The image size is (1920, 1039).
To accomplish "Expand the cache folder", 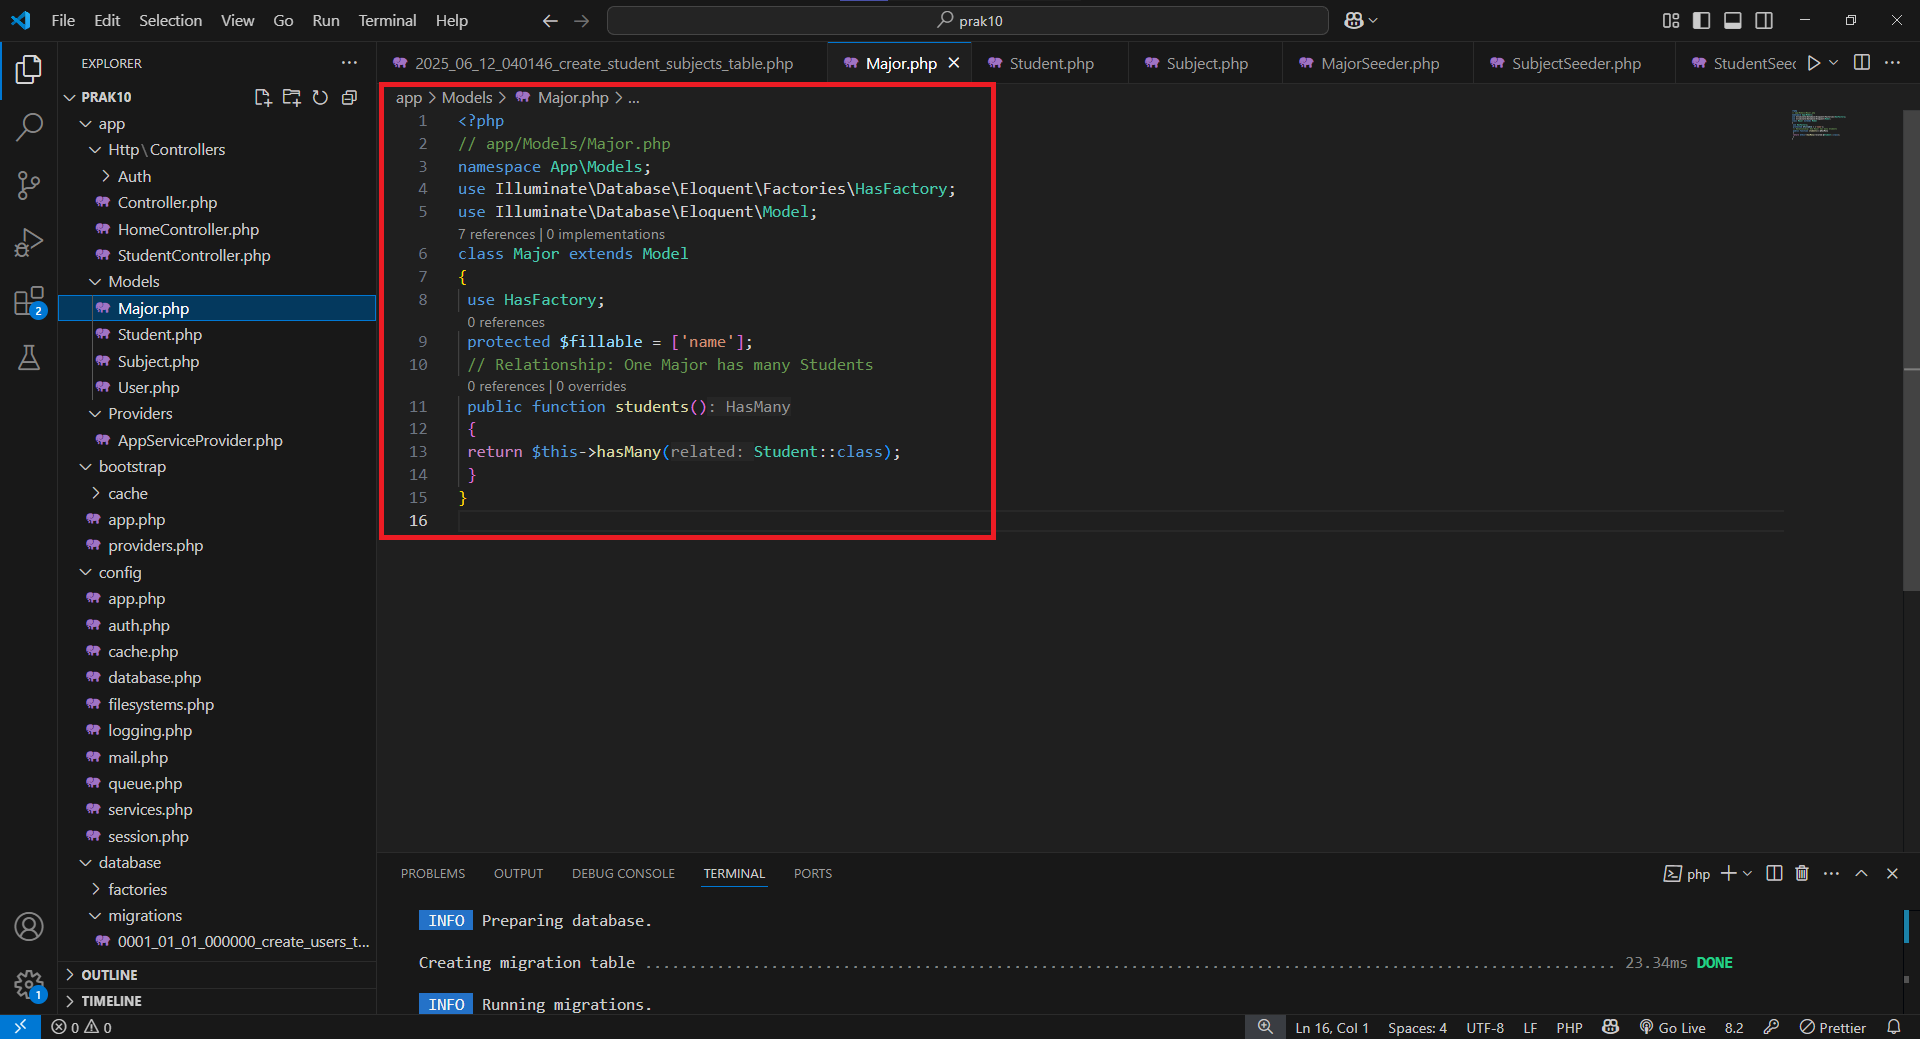I will pyautogui.click(x=128, y=493).
